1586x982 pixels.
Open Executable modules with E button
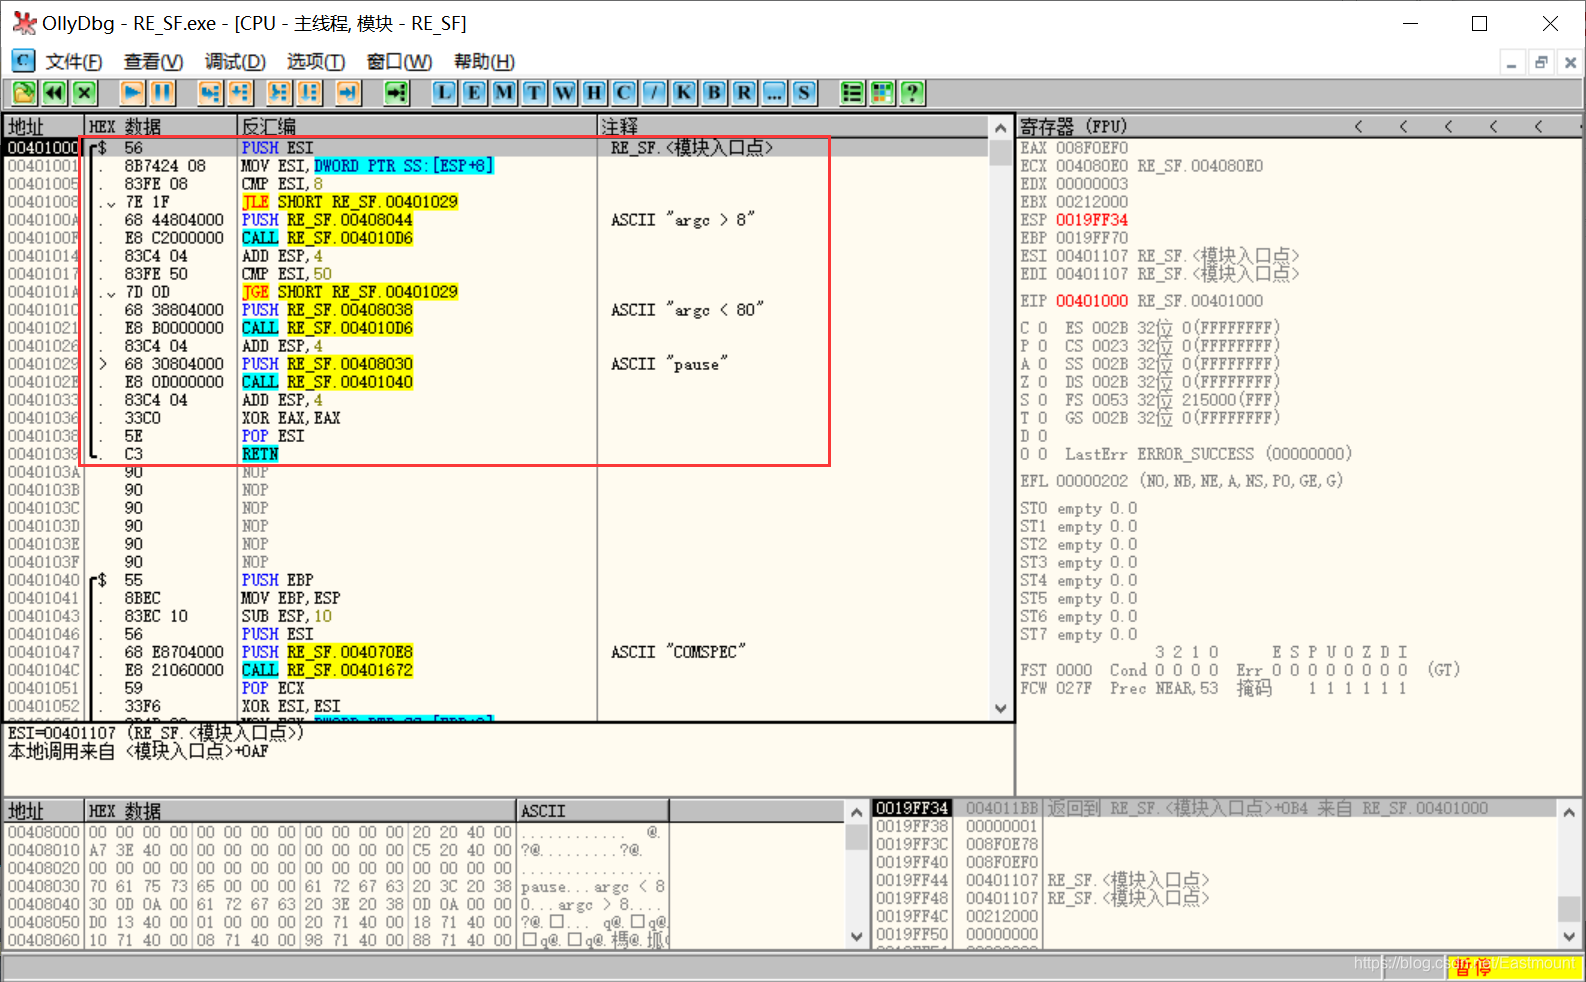[x=474, y=93]
